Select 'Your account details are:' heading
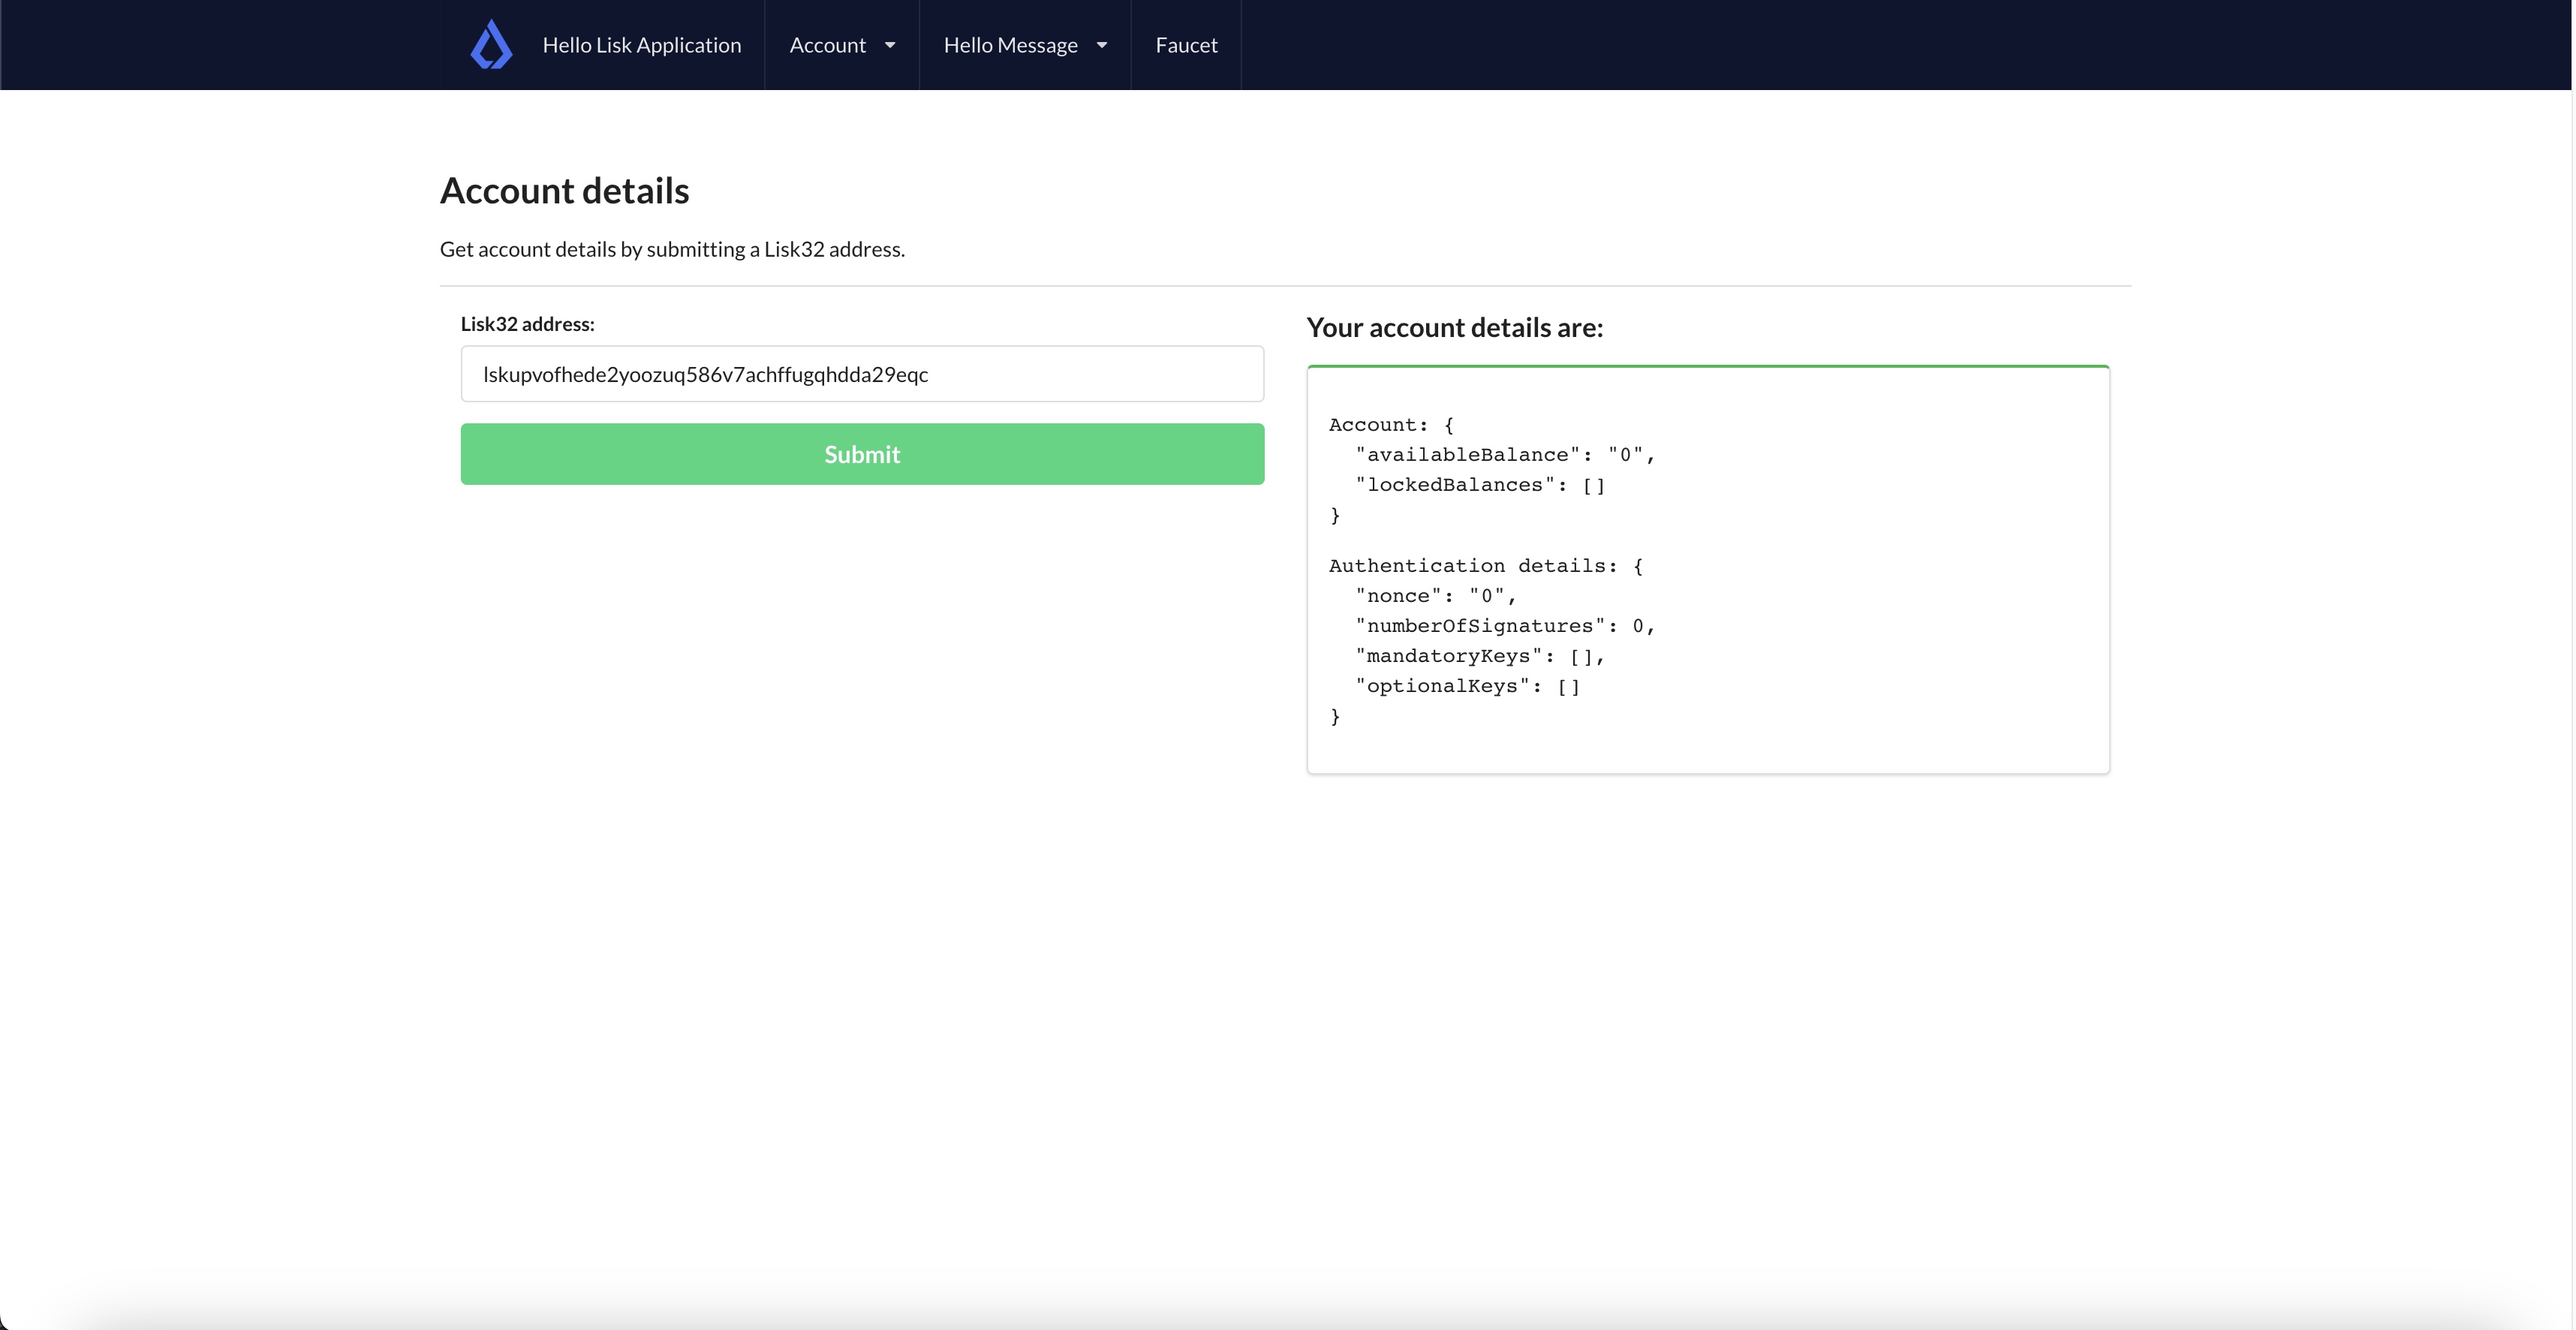The image size is (2576, 1330). [1454, 328]
